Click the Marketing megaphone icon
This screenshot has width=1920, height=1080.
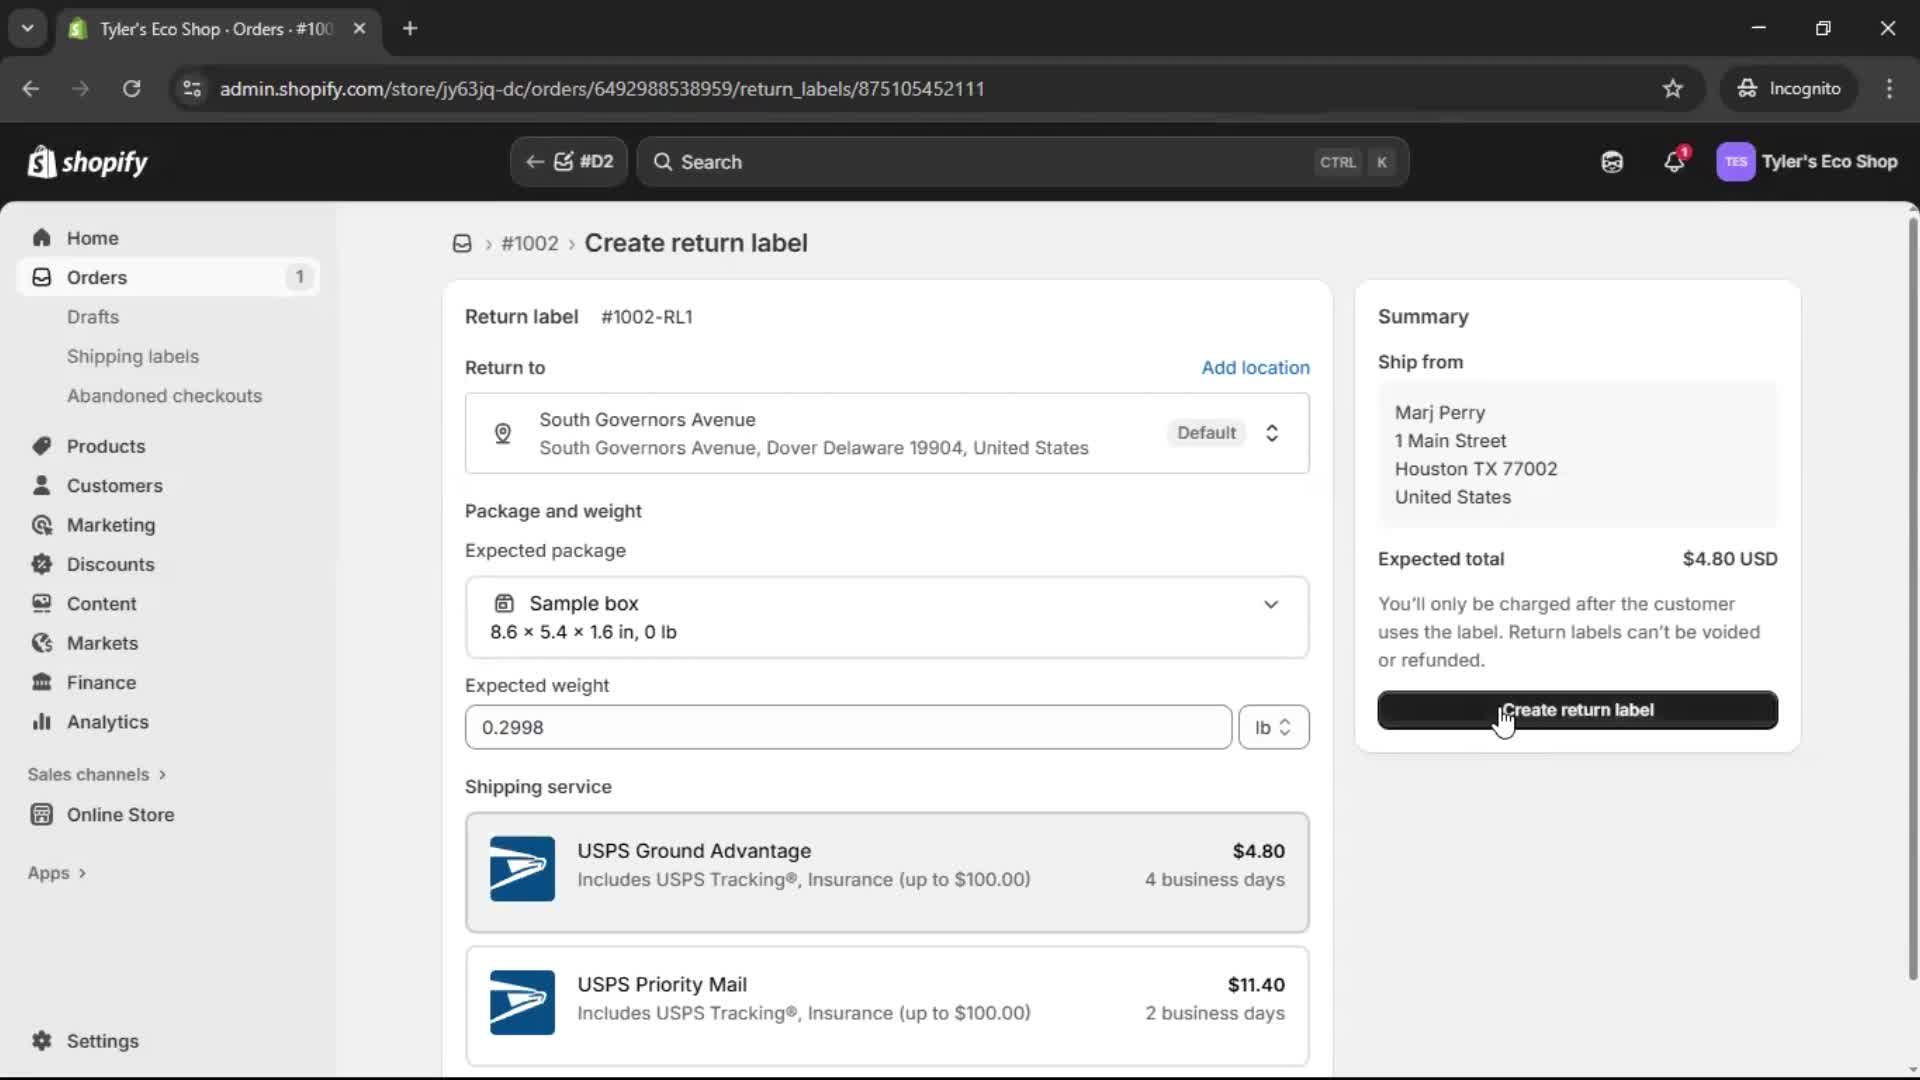pos(40,524)
